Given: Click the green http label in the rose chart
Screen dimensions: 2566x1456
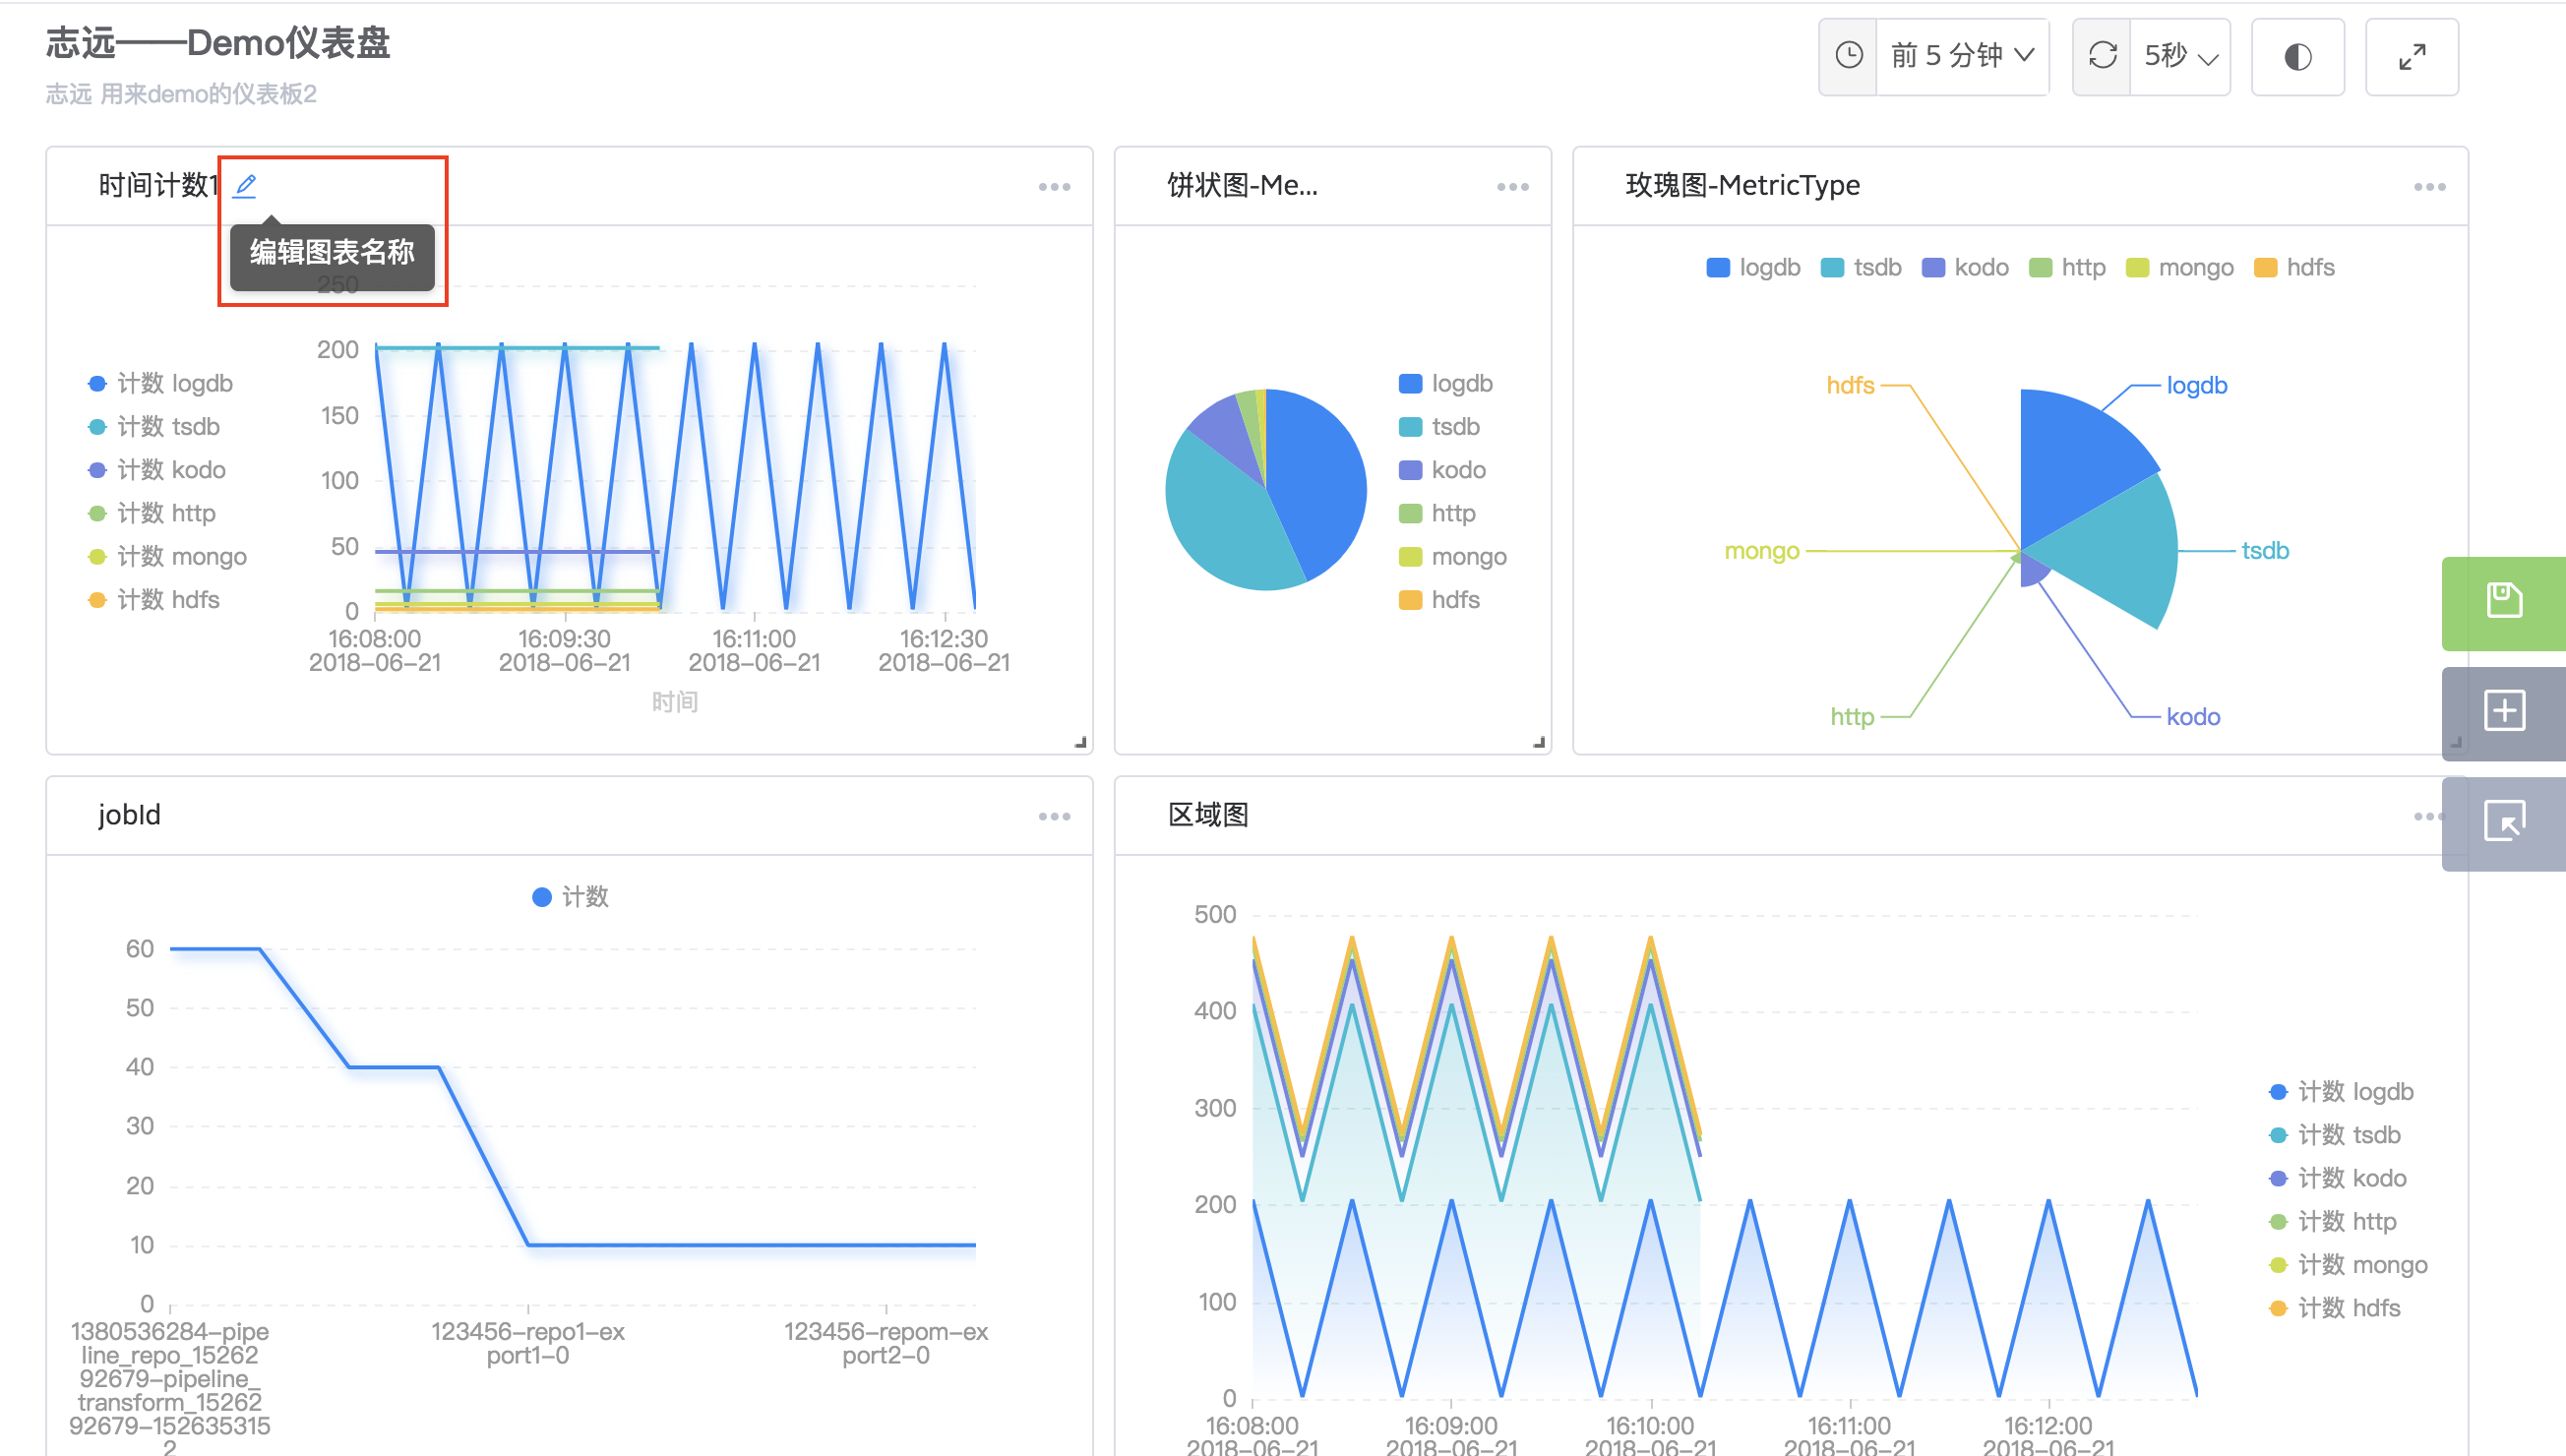Looking at the screenshot, I should click(1852, 716).
